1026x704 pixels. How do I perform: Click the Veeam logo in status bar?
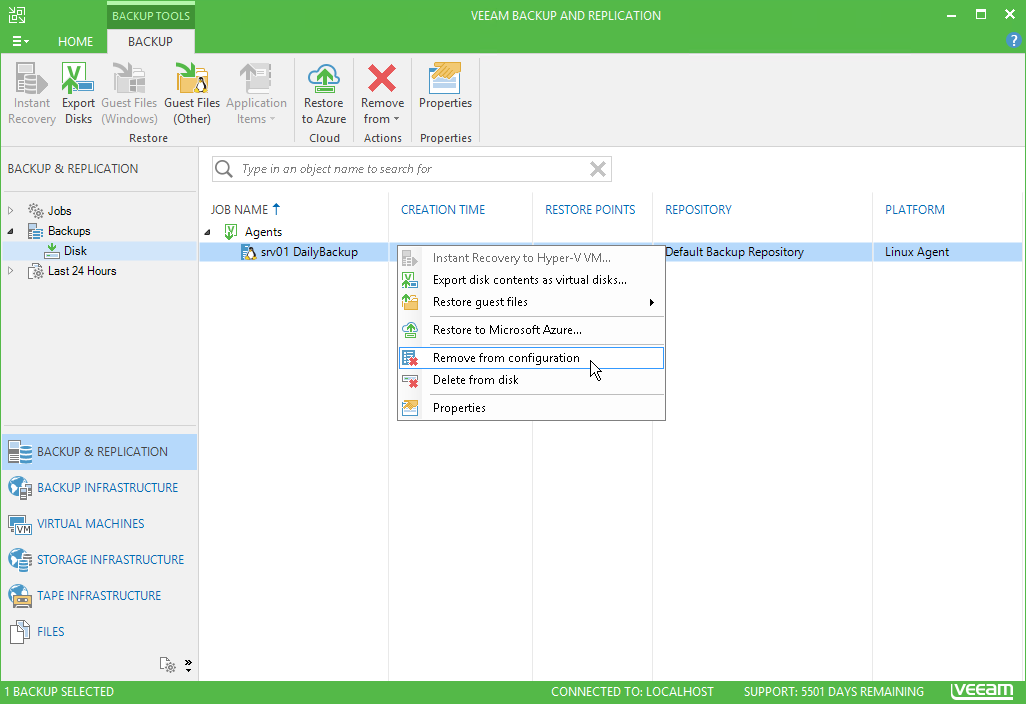click(982, 691)
